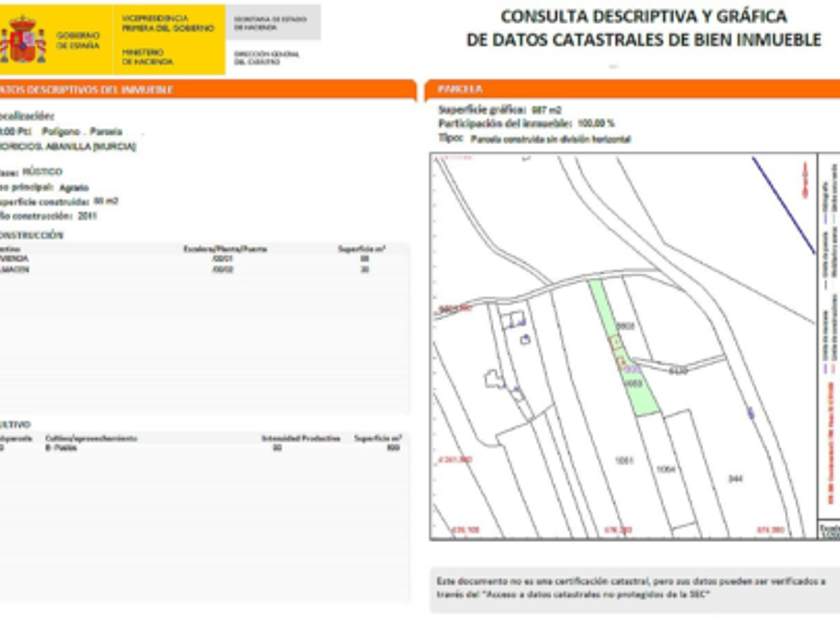This screenshot has width=840, height=630.
Task: Click 'Cultivo/aprovechamiento' column header
Action: [x=91, y=438]
